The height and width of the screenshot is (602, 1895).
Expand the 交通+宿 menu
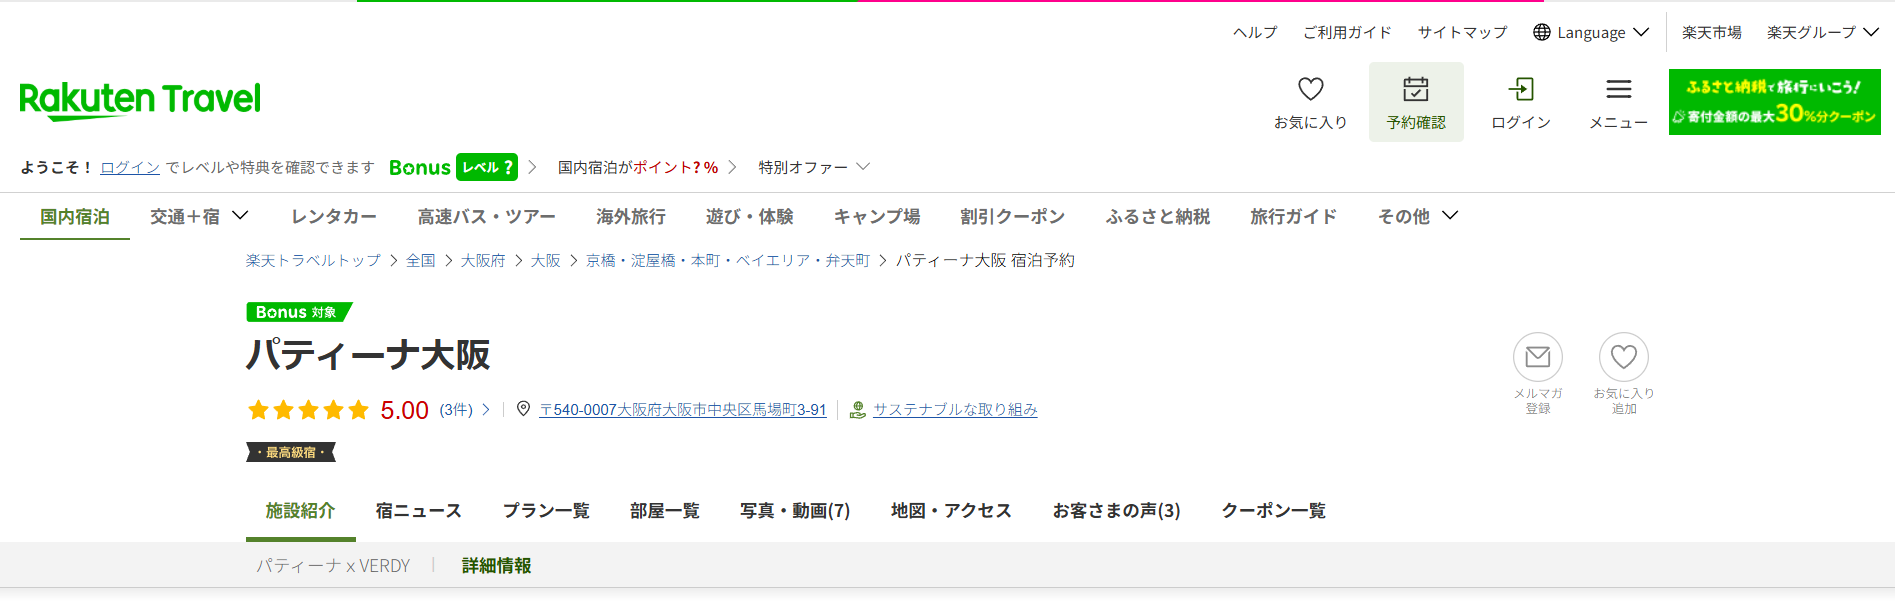coord(199,217)
